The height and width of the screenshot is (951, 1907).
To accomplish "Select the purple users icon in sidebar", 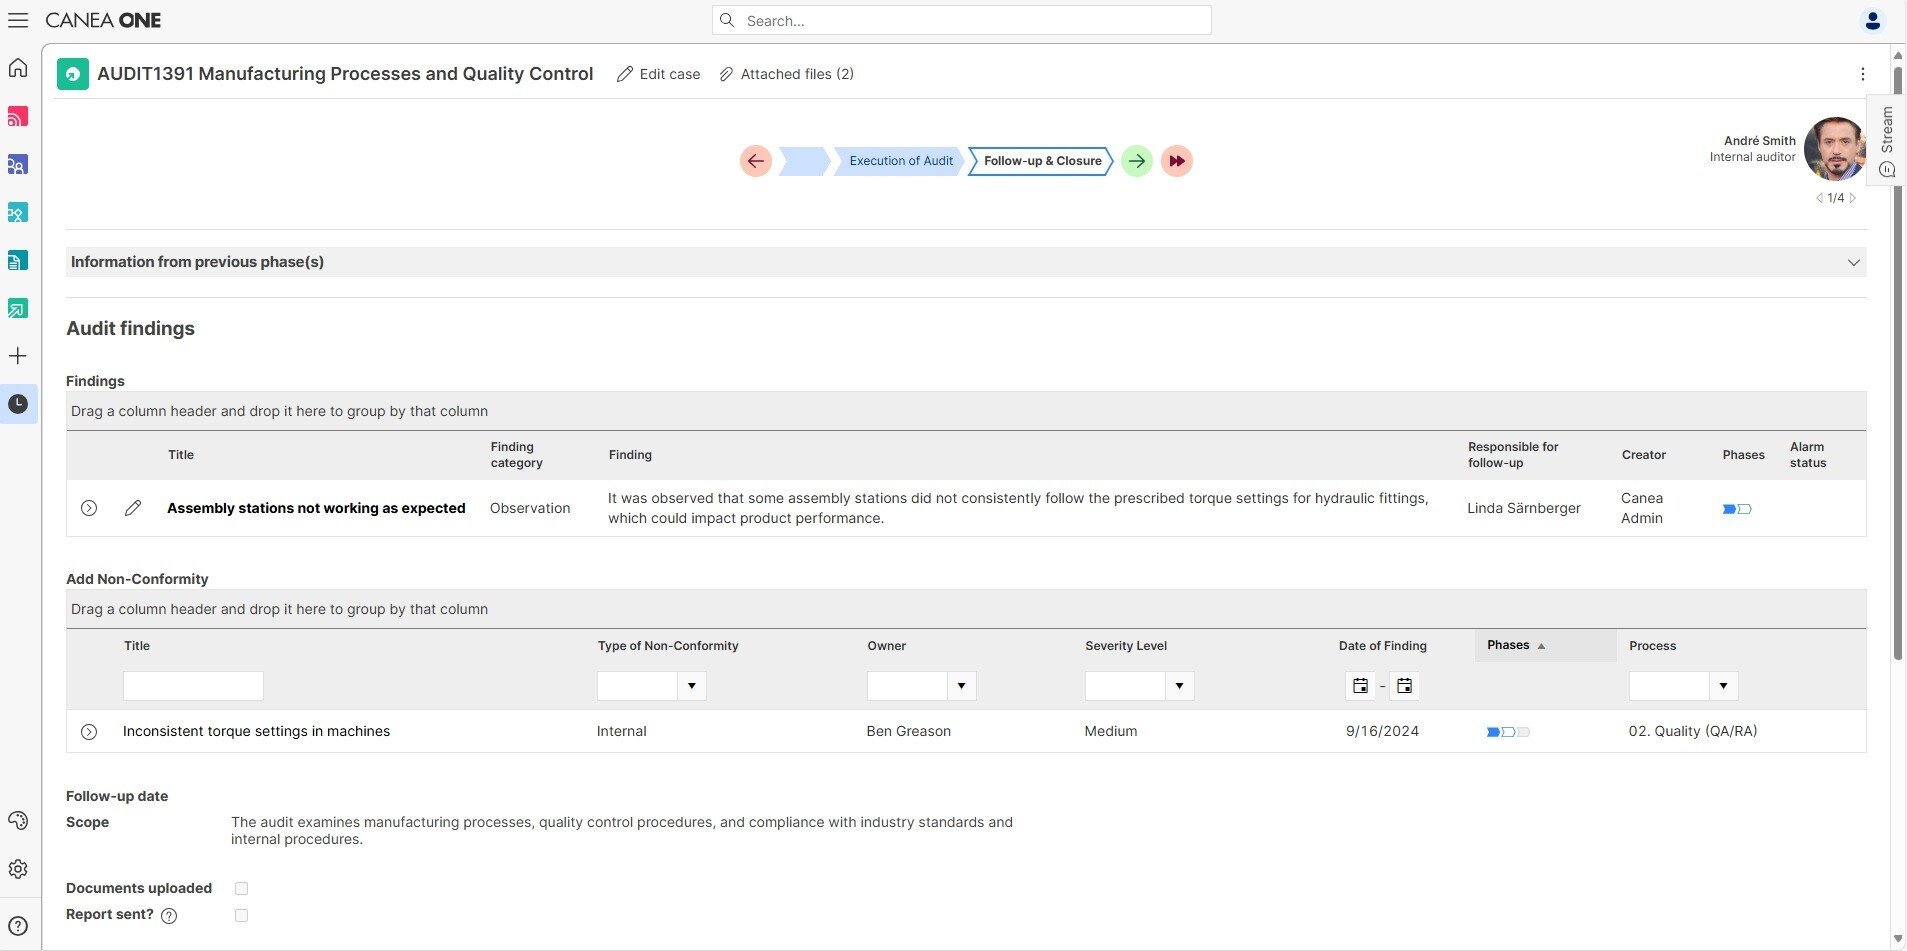I will pos(18,165).
